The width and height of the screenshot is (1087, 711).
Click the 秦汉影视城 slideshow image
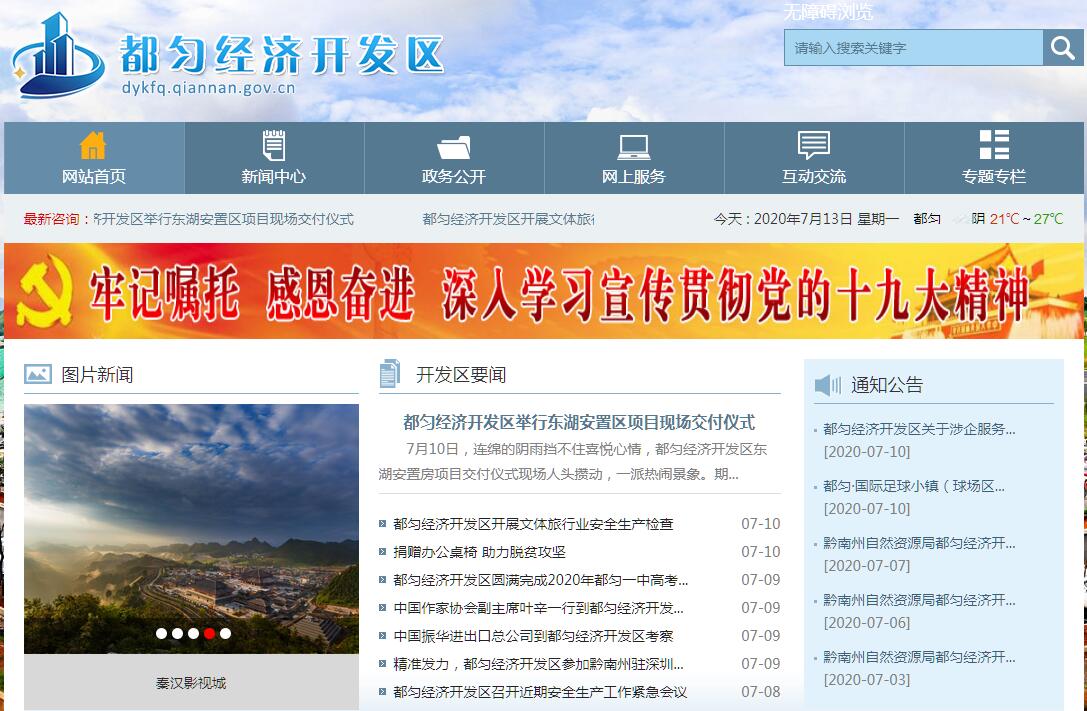point(191,528)
